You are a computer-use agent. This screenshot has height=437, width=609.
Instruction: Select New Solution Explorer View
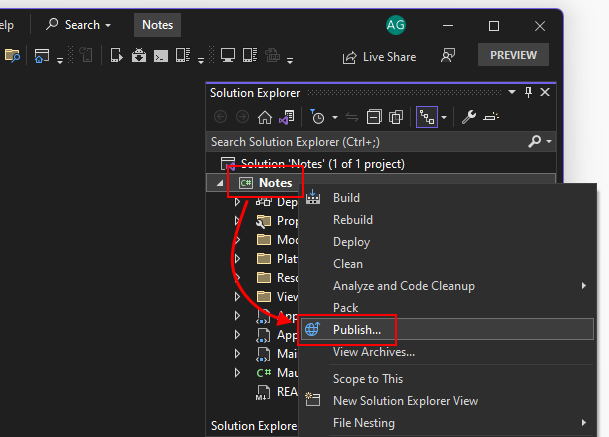447,401
